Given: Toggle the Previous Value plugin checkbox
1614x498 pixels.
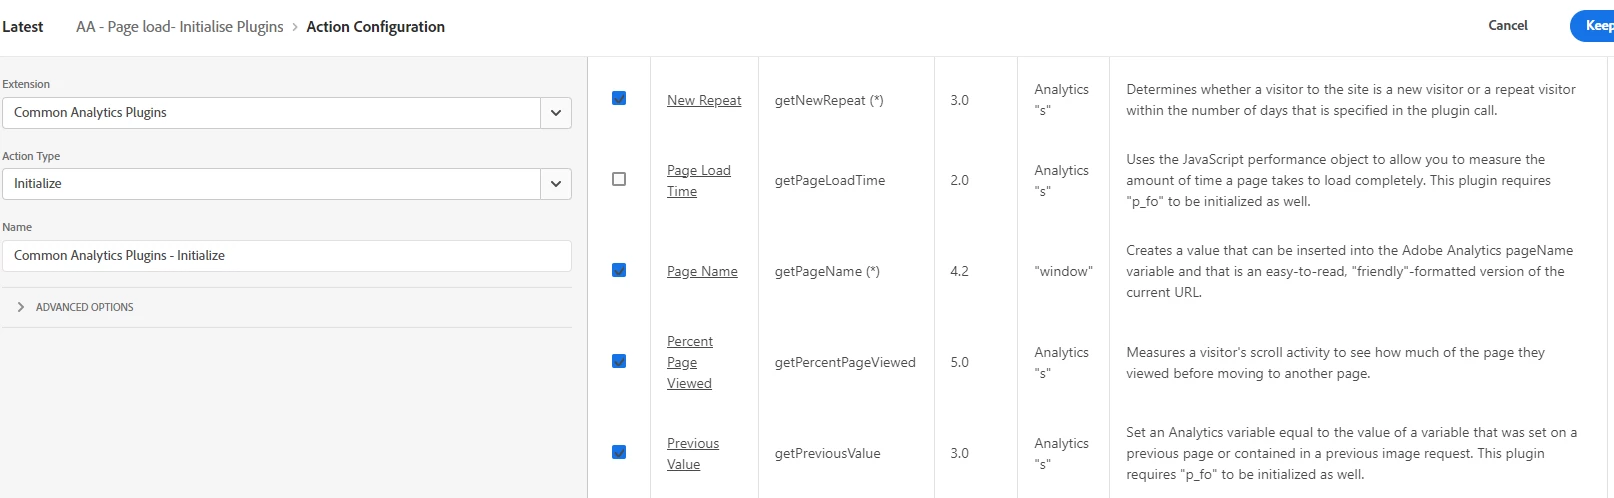Looking at the screenshot, I should point(619,452).
